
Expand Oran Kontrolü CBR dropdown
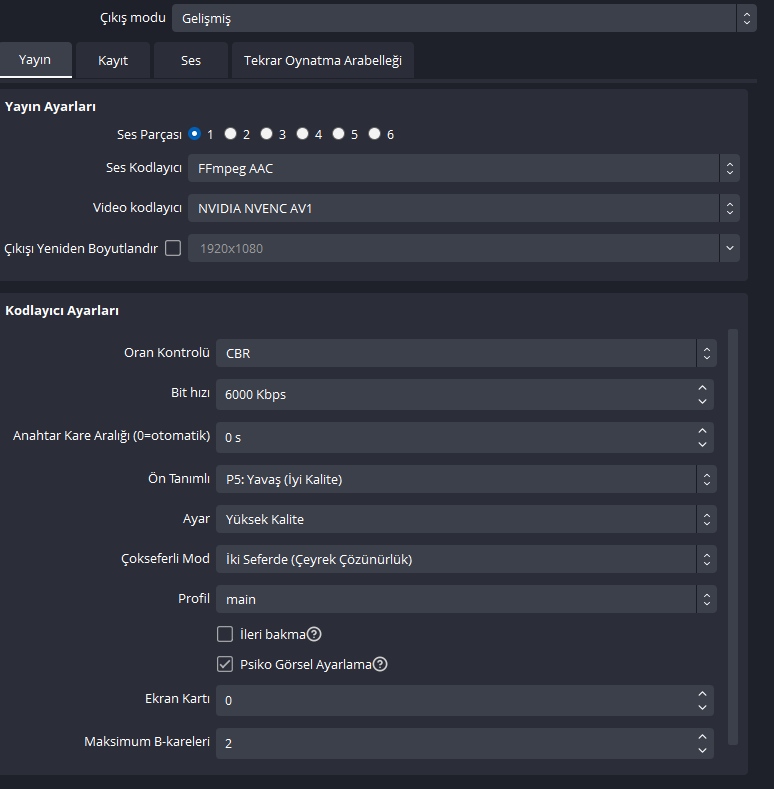point(464,353)
